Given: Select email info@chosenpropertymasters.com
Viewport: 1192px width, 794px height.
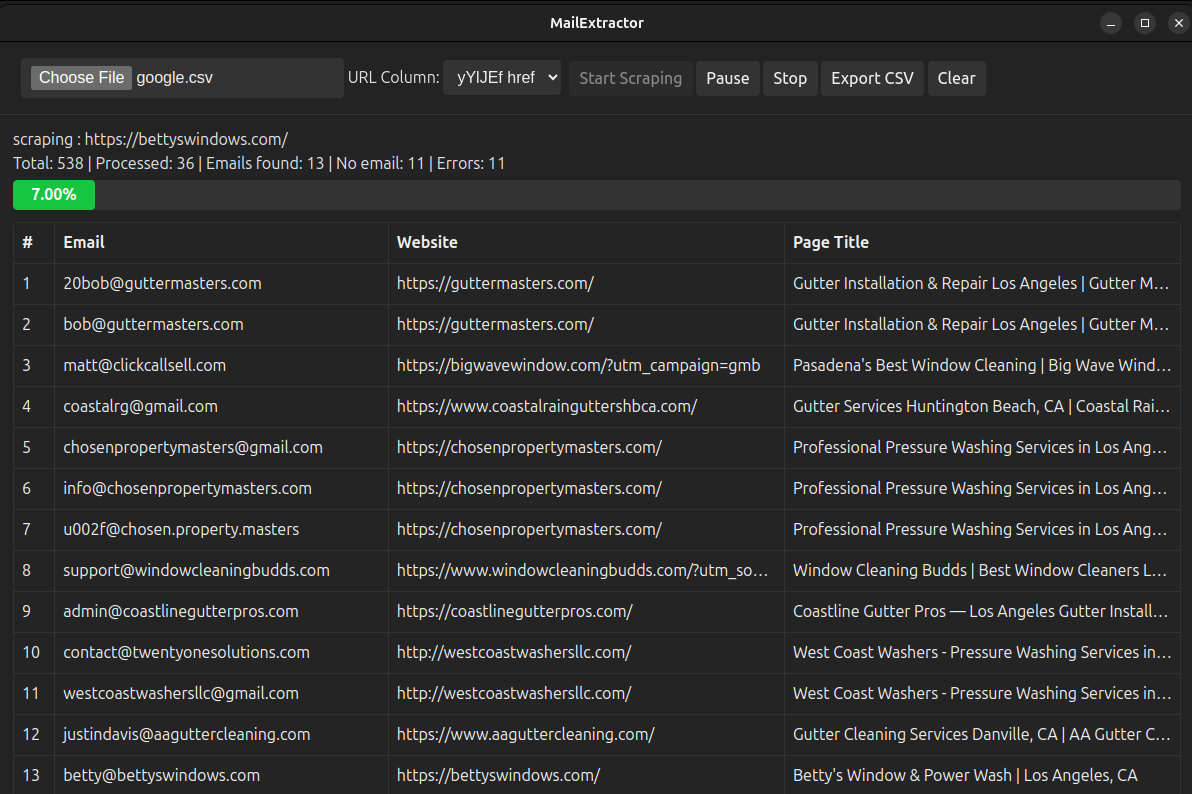Looking at the screenshot, I should pos(187,489).
